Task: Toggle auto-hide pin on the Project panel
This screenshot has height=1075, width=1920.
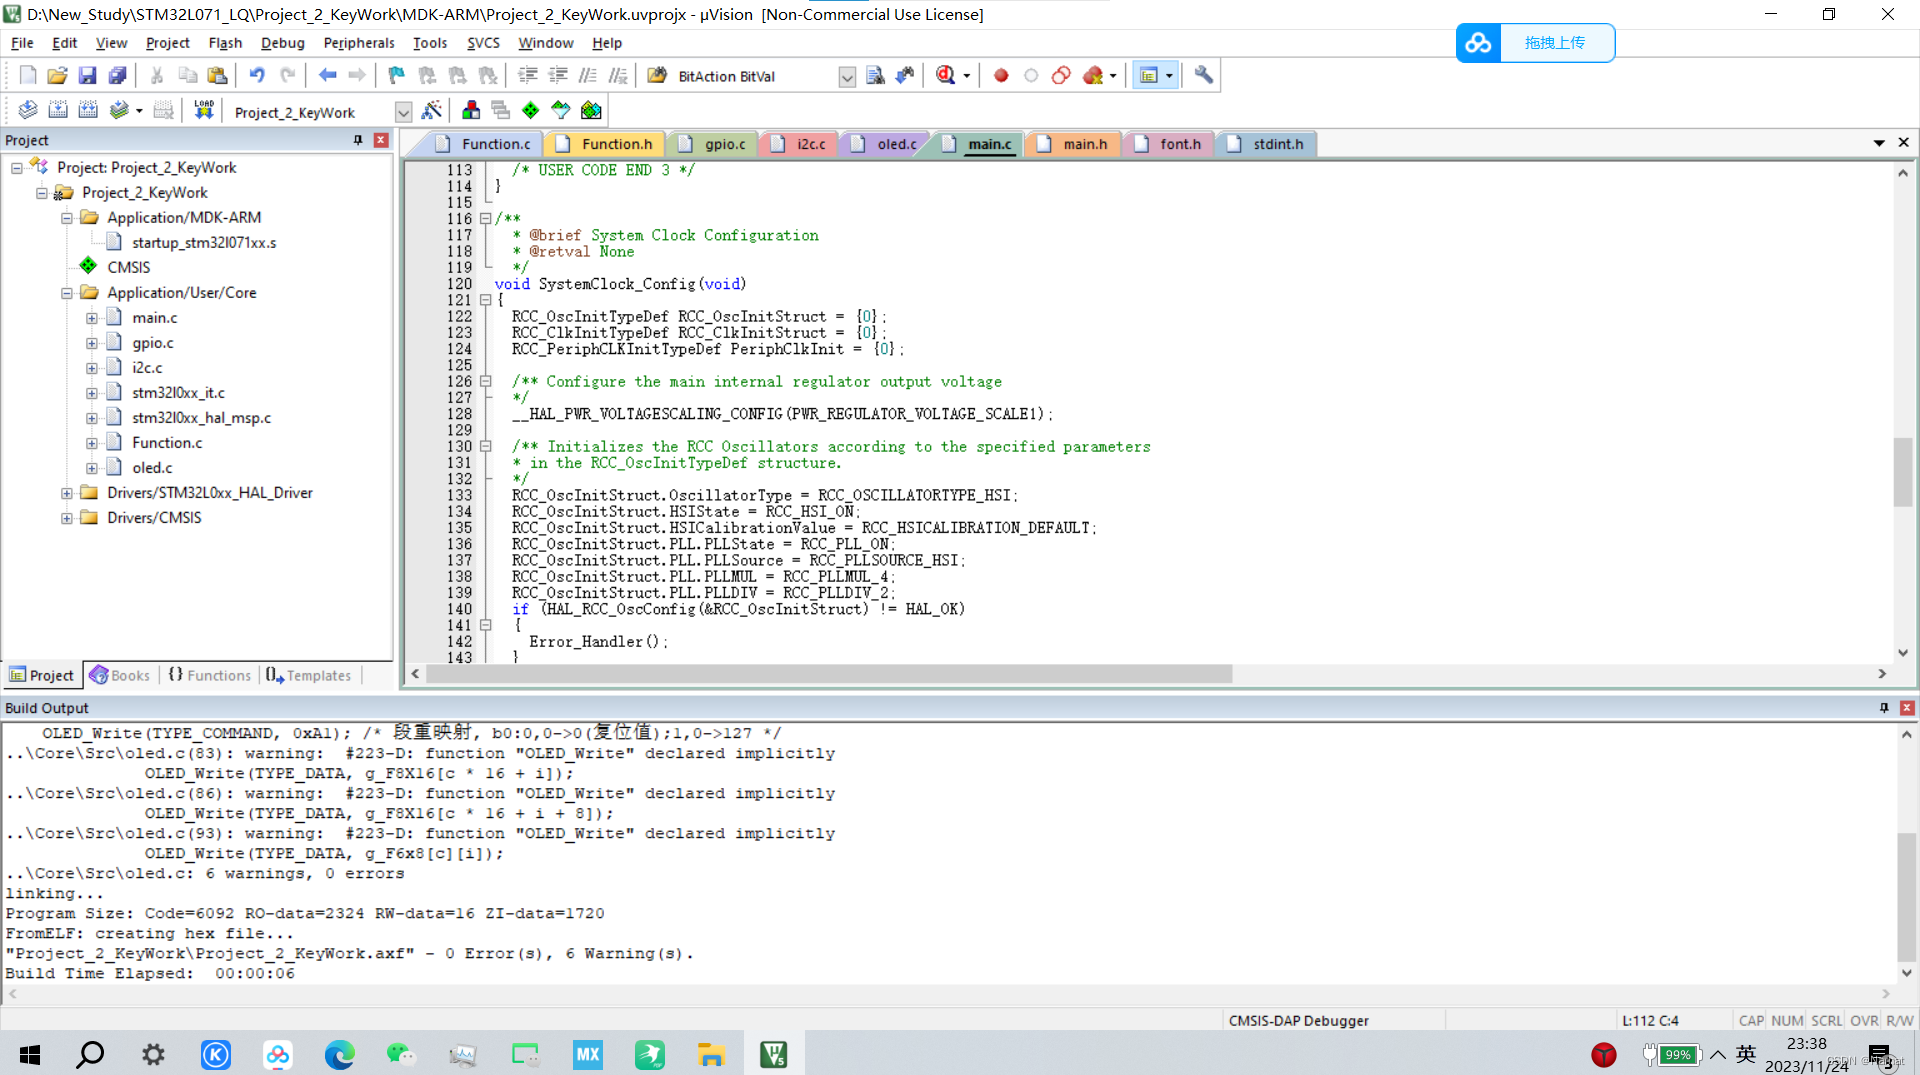Action: 358,140
